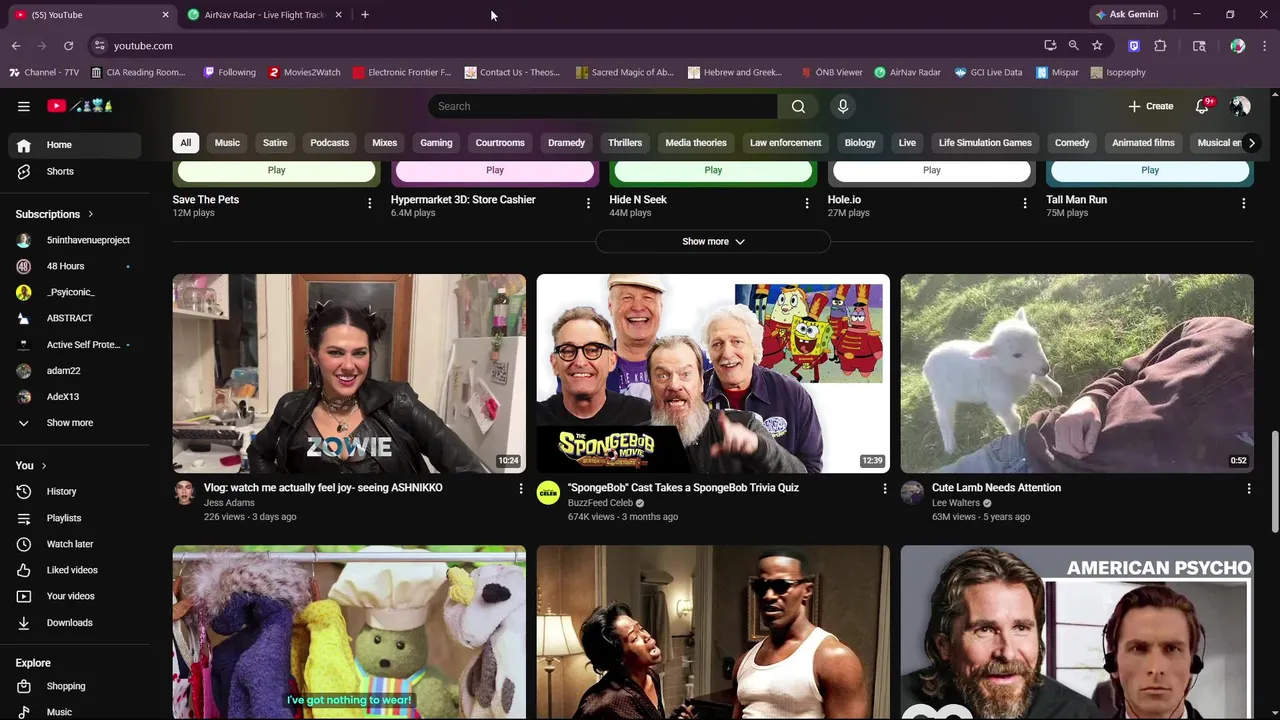Click Ask Gemini button
The height and width of the screenshot is (720, 1280).
click(x=1127, y=15)
